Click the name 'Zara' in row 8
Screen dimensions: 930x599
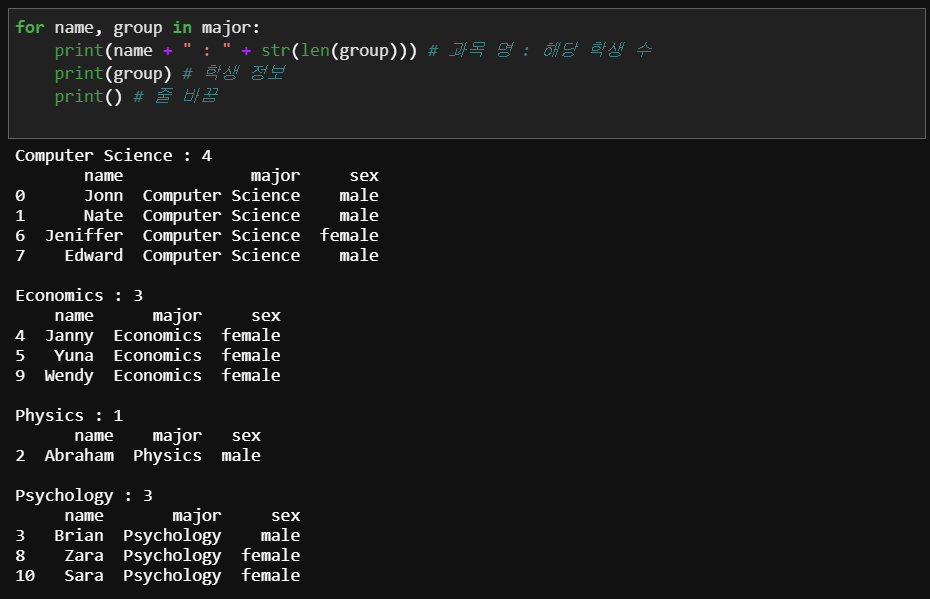84,556
